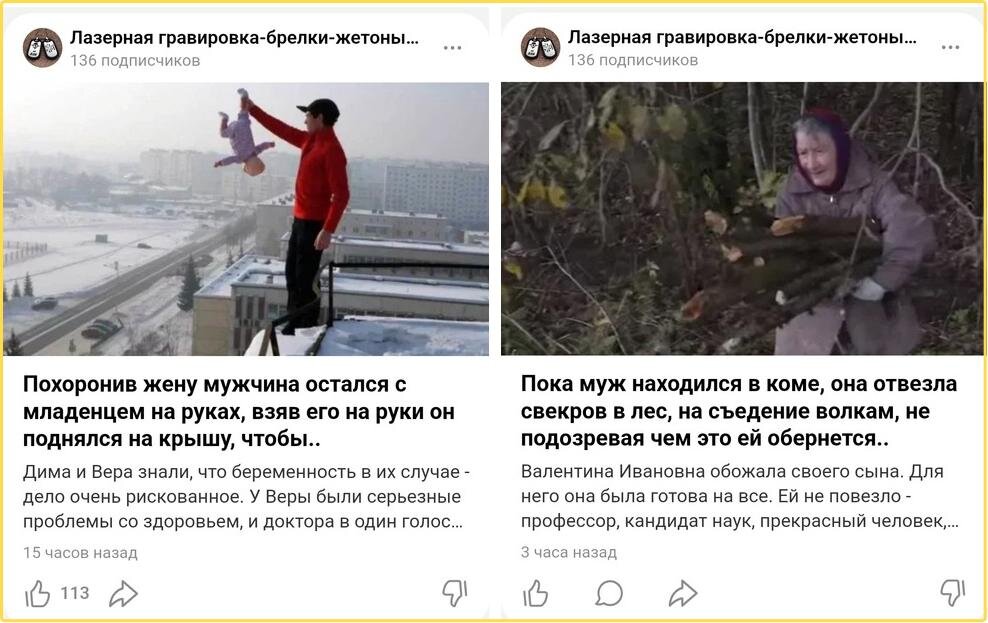Screen dimensions: 988x623
Task: Open channel avatar on left post
Action: point(43,48)
